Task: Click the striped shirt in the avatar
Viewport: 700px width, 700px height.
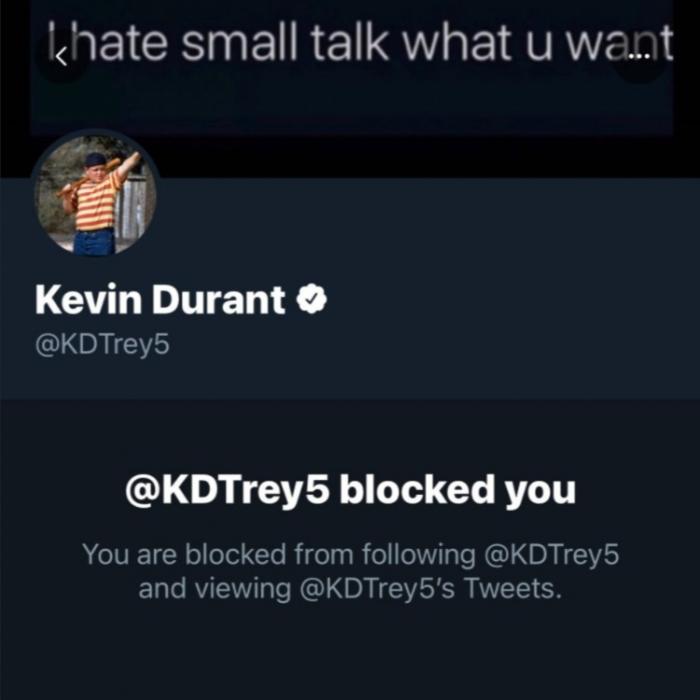Action: coord(96,202)
